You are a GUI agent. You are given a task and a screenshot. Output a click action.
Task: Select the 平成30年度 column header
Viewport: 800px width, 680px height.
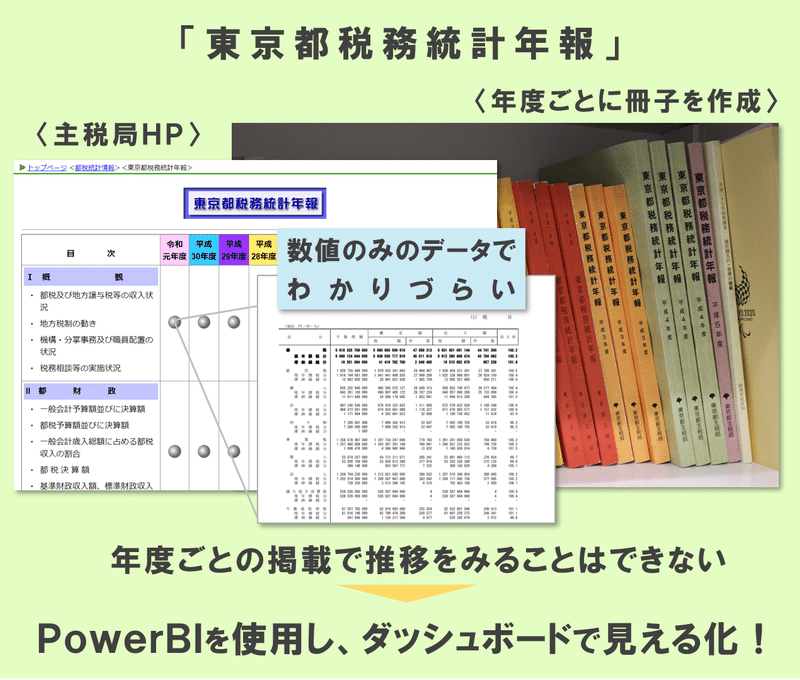pos(204,250)
